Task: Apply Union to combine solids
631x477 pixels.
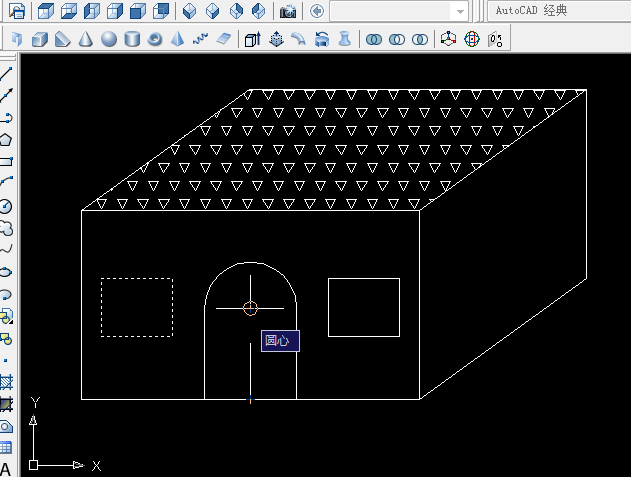Action: (374, 40)
